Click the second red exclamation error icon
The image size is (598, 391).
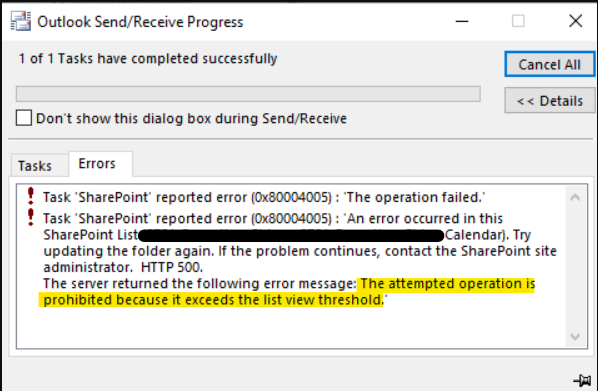click(x=31, y=217)
